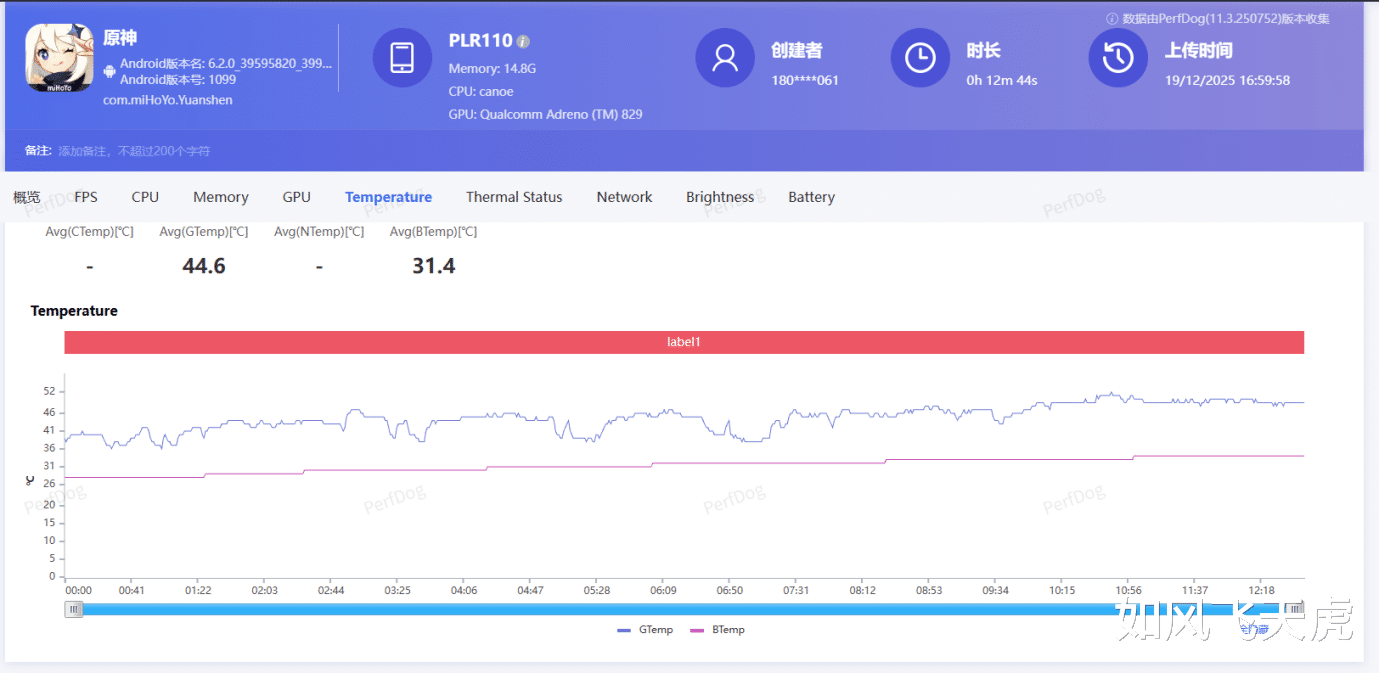Click the info icon next to PLR110
Viewport: 1379px width, 673px height.
tap(523, 42)
